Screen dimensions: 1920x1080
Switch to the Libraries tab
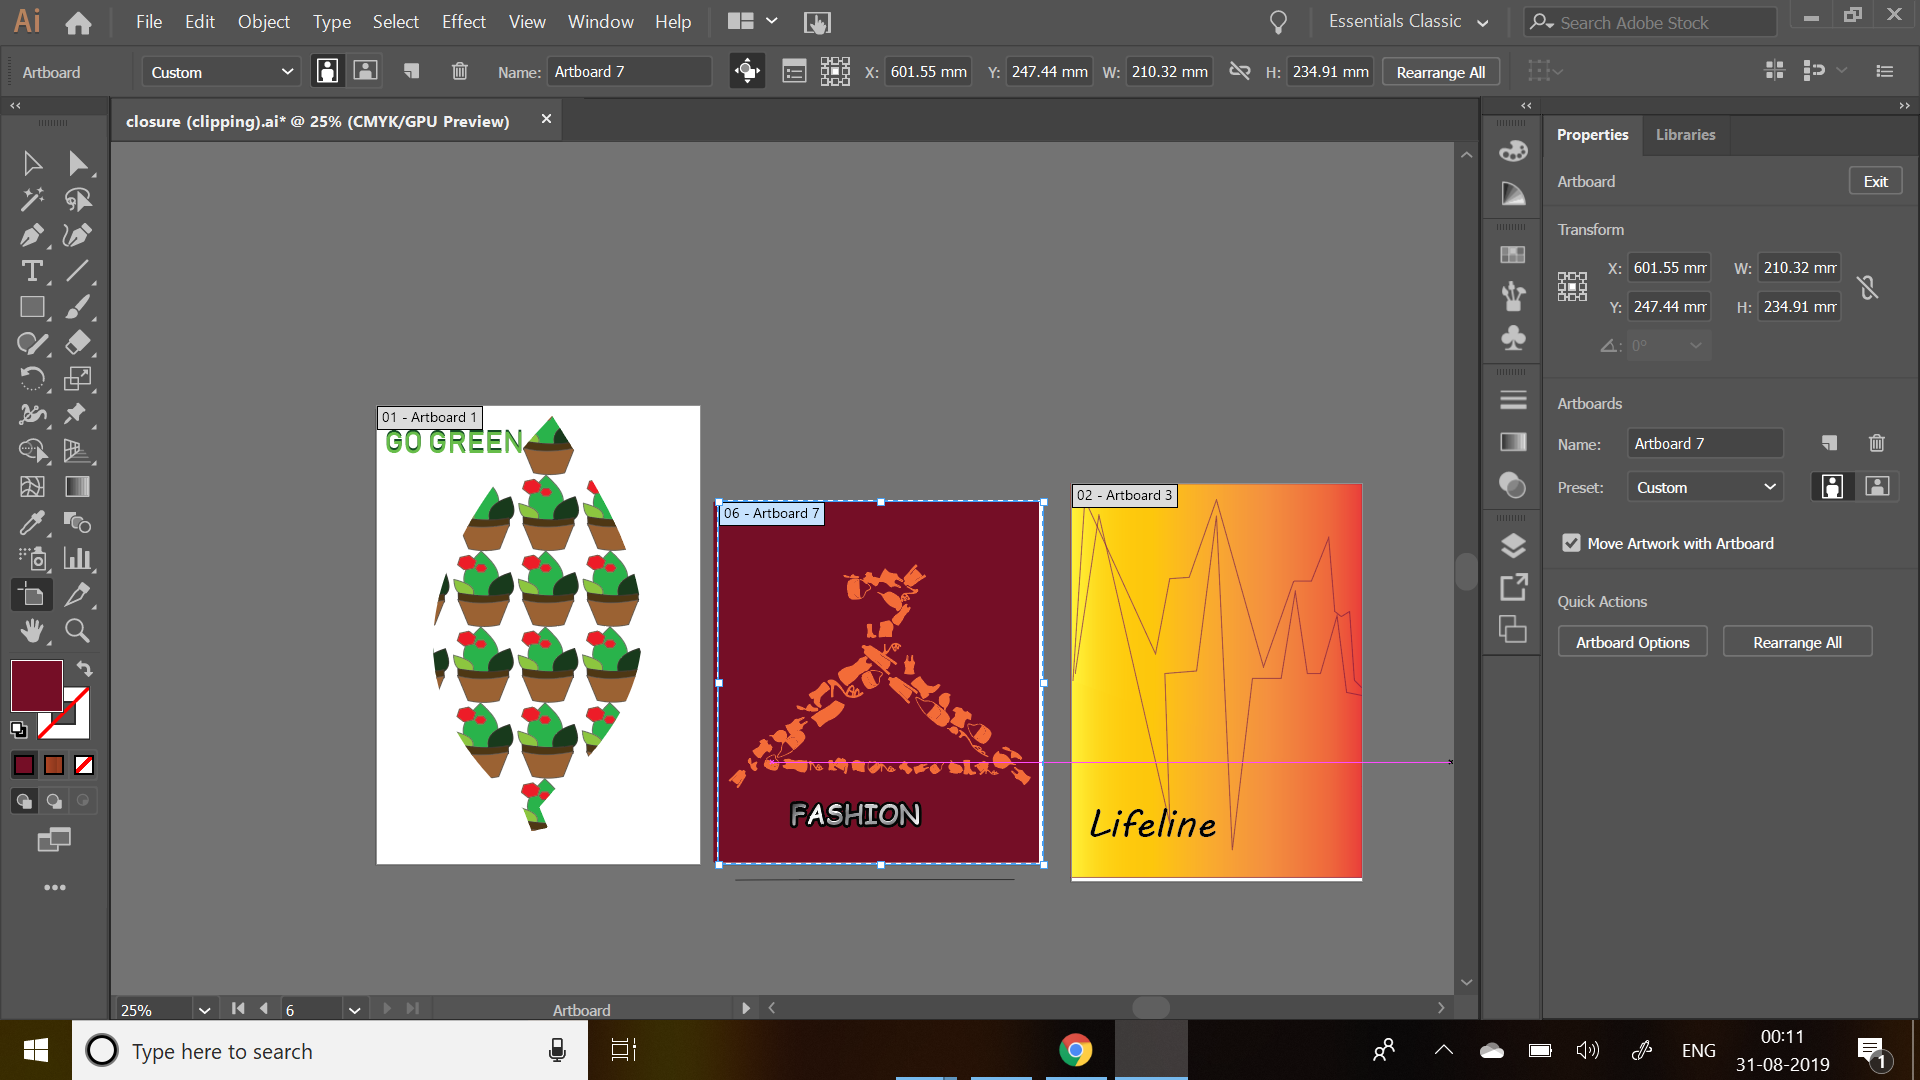1685,134
